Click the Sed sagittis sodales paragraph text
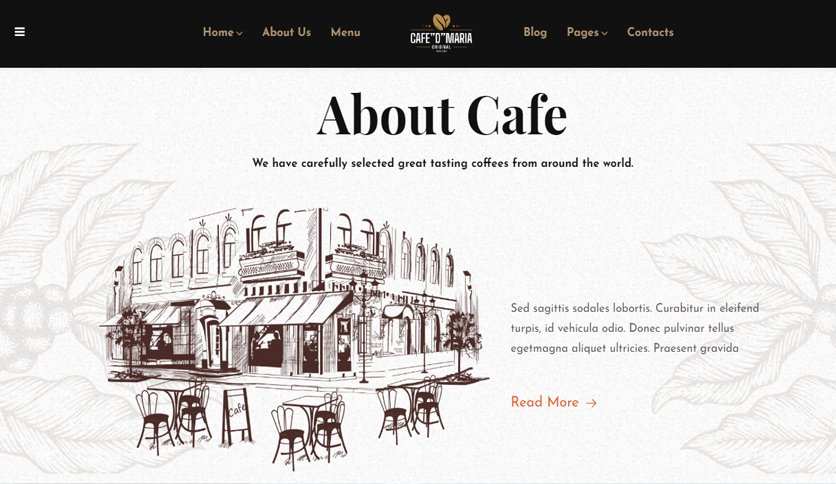This screenshot has width=836, height=484. coord(634,328)
